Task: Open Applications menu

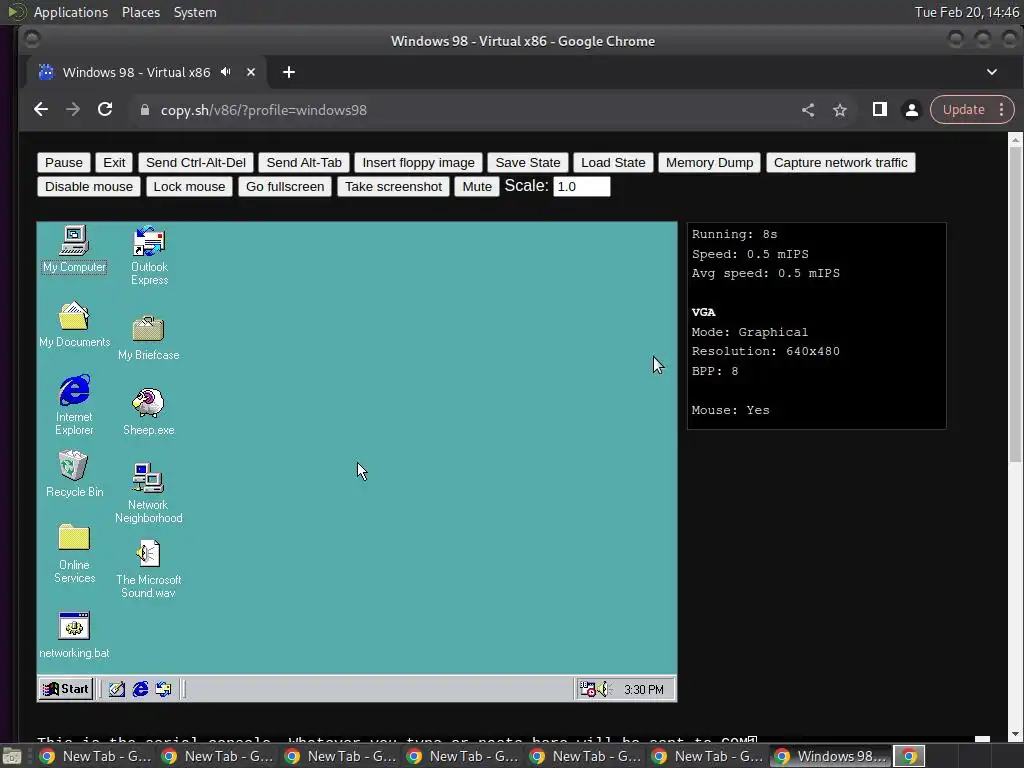Action: click(71, 12)
